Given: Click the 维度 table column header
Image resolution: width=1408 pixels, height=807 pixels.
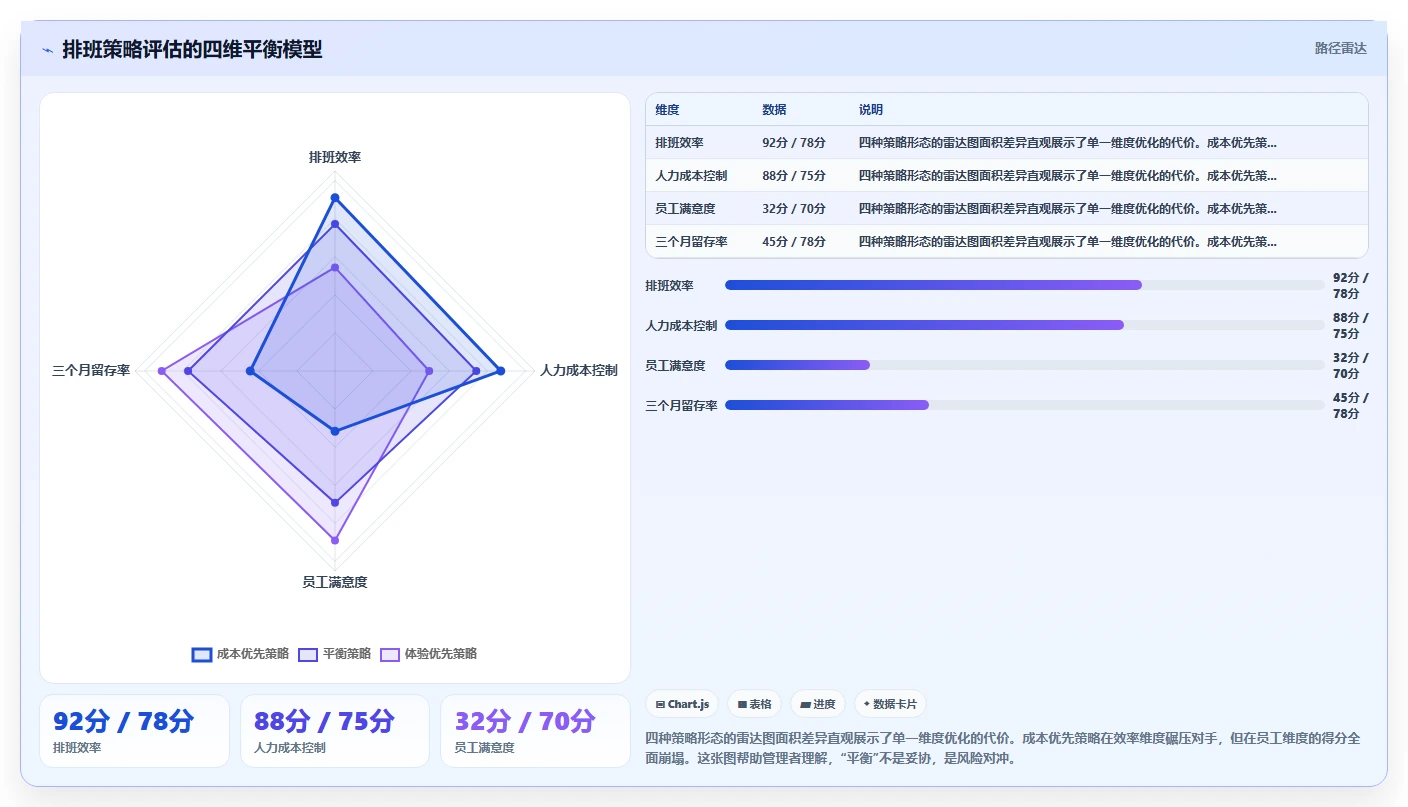Looking at the screenshot, I should click(668, 110).
